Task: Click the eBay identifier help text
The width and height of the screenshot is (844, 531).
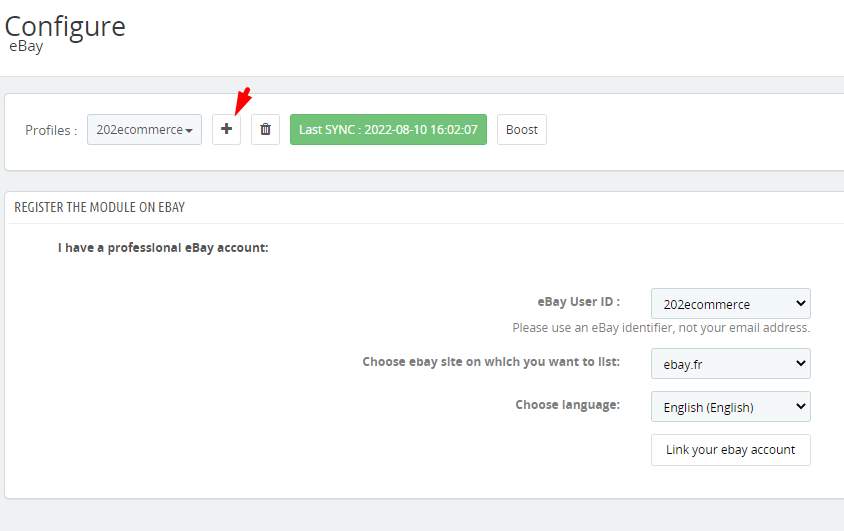Action: tap(661, 328)
